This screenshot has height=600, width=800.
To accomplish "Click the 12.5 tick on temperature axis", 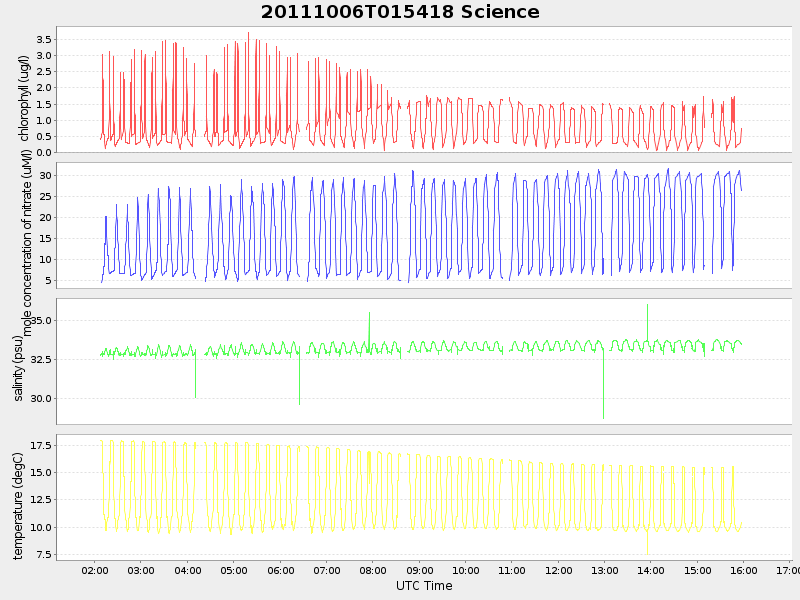I will tap(41, 499).
